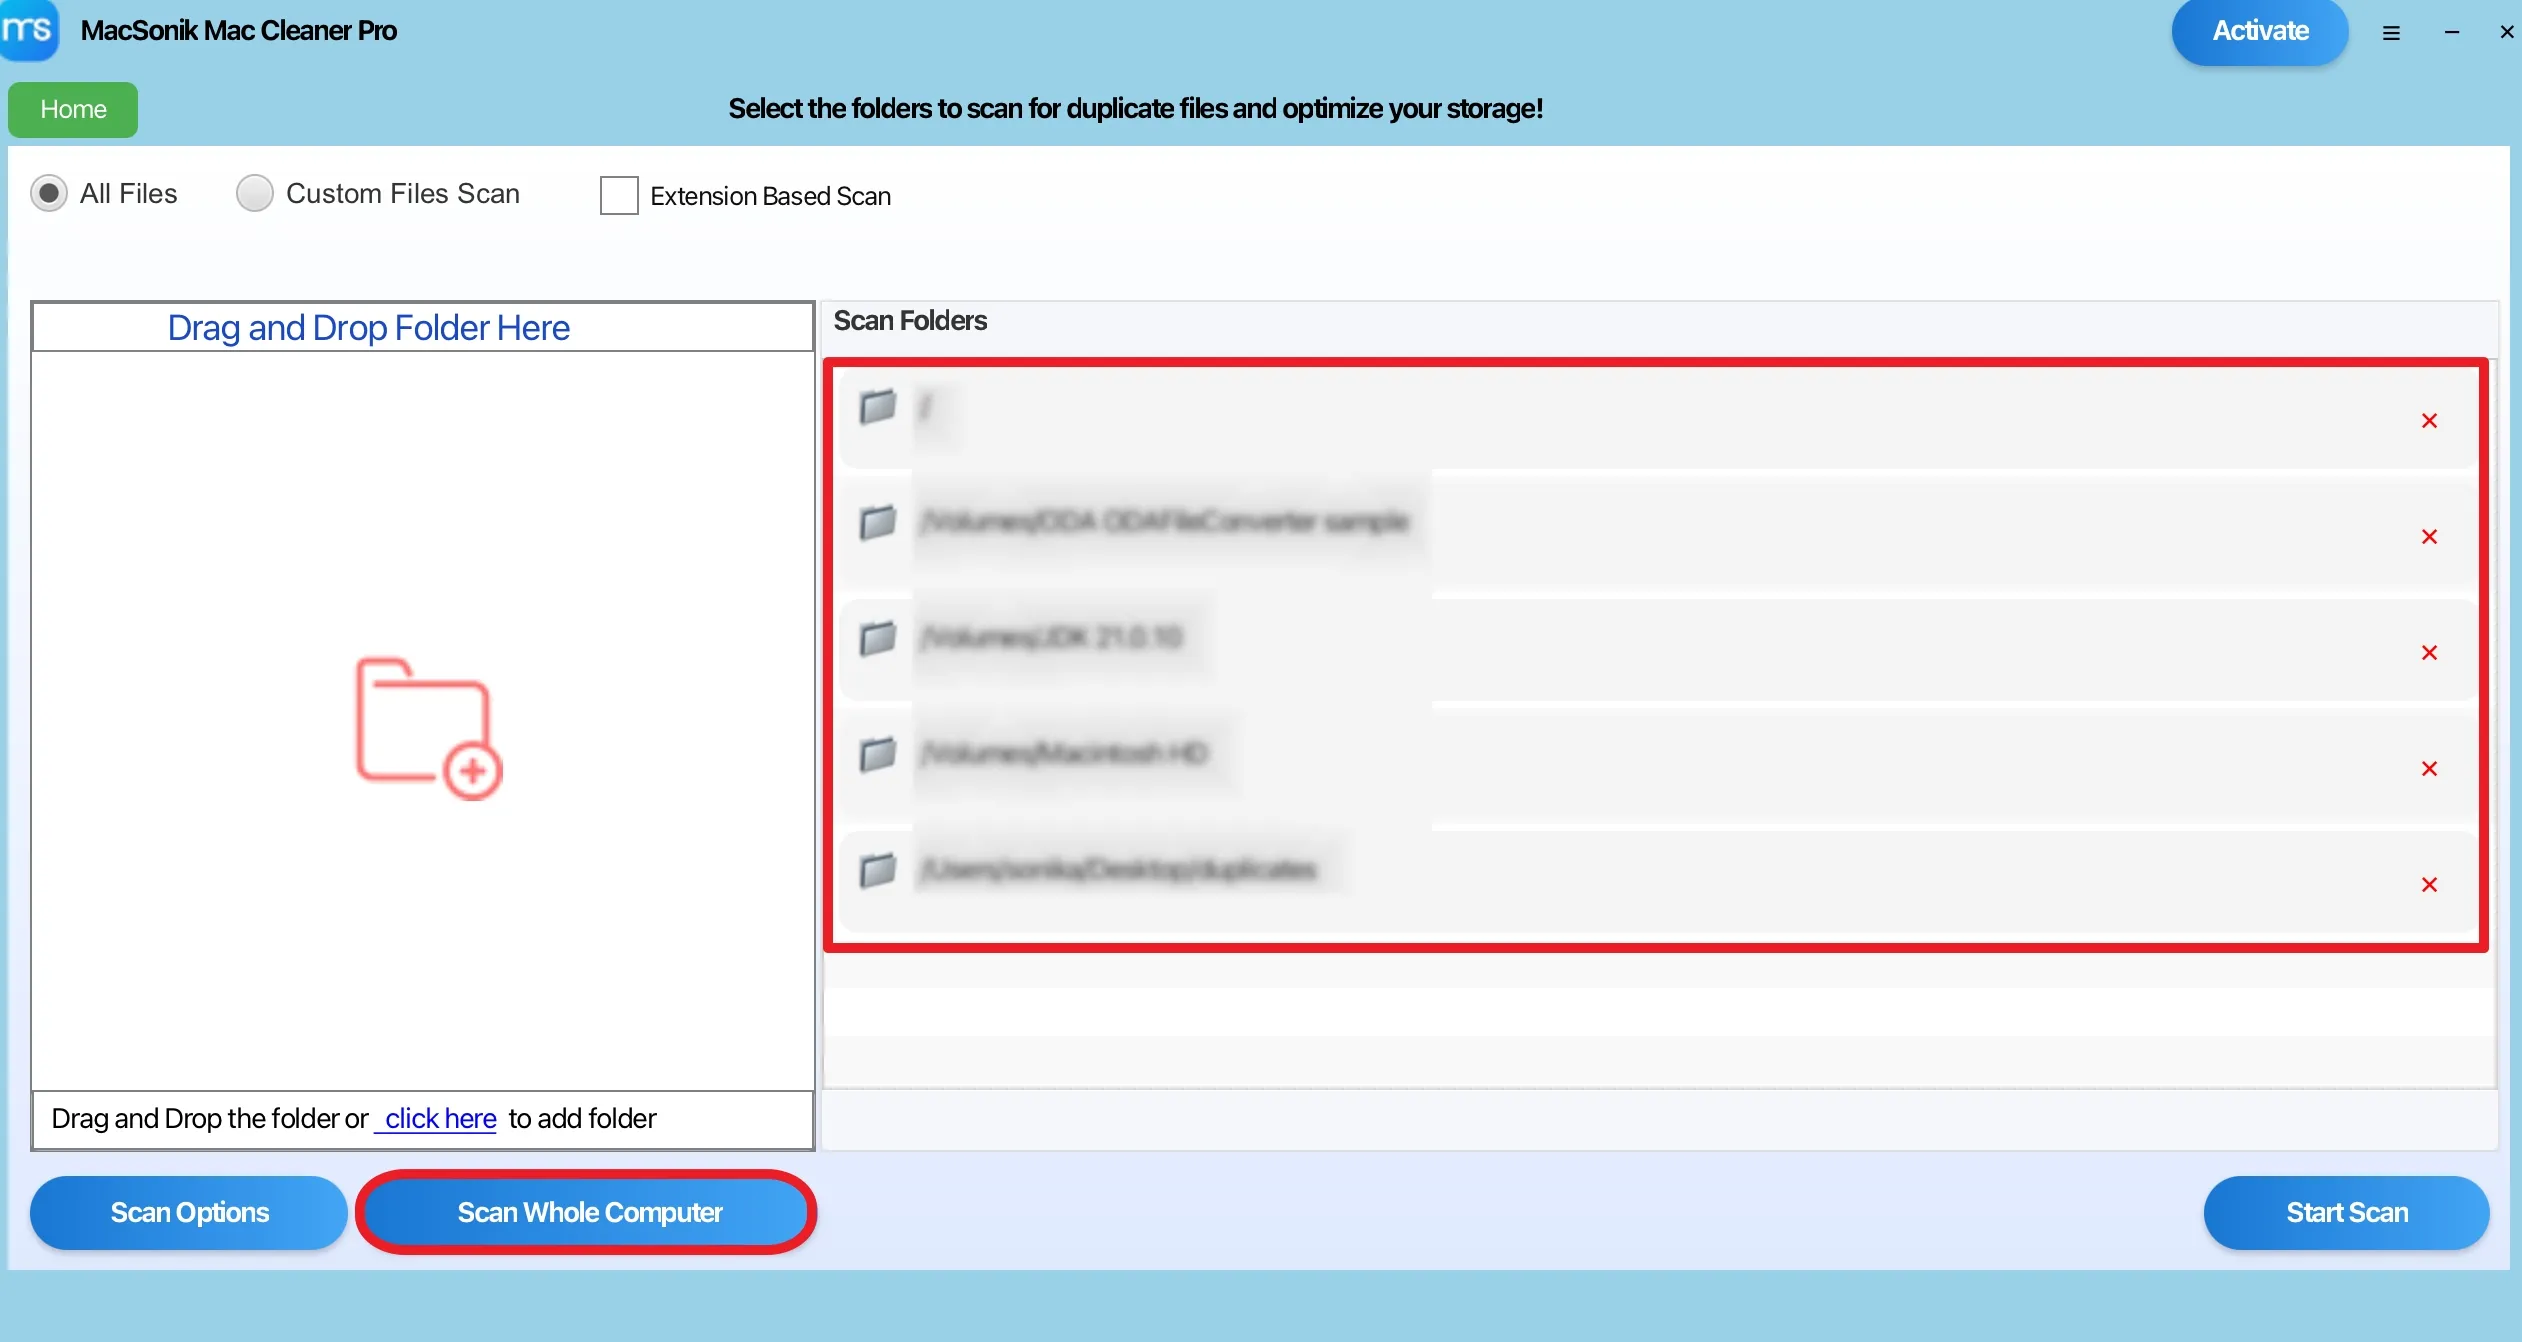The image size is (2522, 1342).
Task: Select the /Volumes/JDK 21.0.10 path text
Action: click(x=1052, y=638)
